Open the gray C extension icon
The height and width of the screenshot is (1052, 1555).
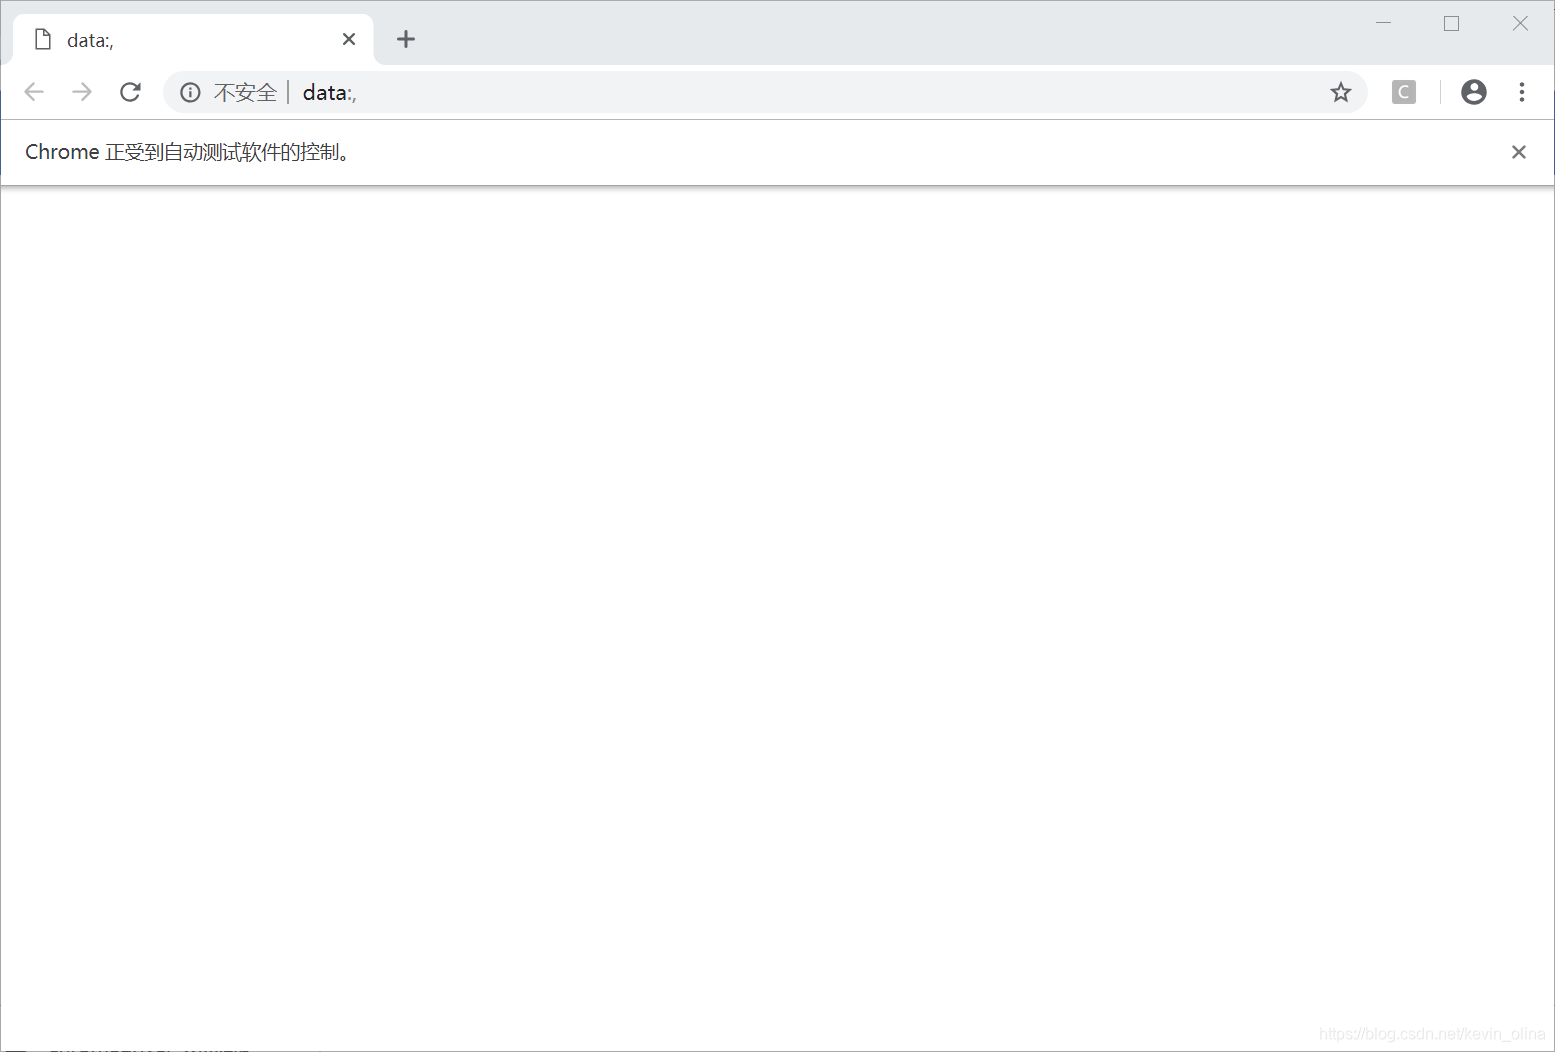point(1404,92)
